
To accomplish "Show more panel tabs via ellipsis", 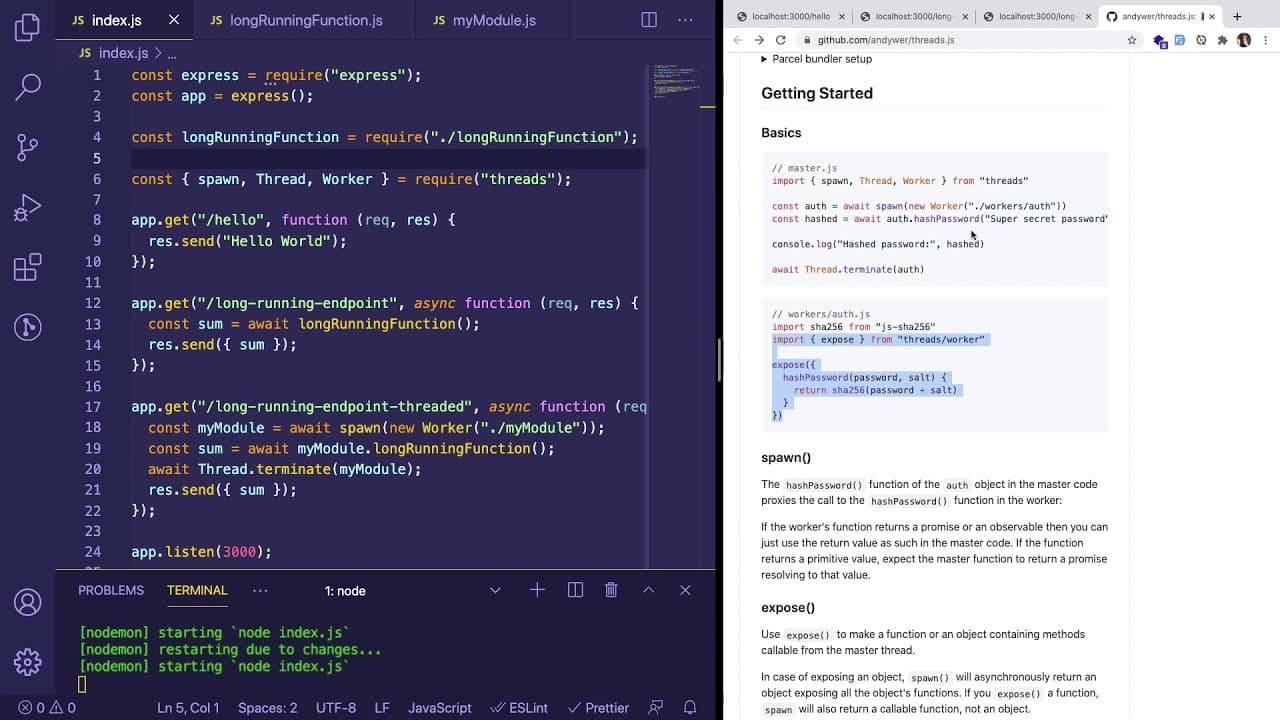I will point(260,590).
